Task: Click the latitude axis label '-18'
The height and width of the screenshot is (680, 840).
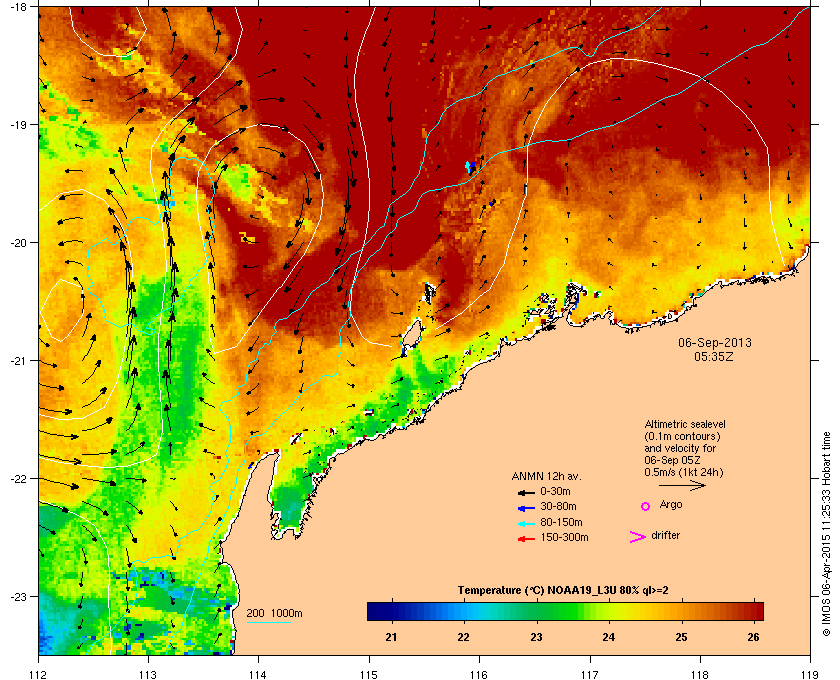Action: coord(18,6)
